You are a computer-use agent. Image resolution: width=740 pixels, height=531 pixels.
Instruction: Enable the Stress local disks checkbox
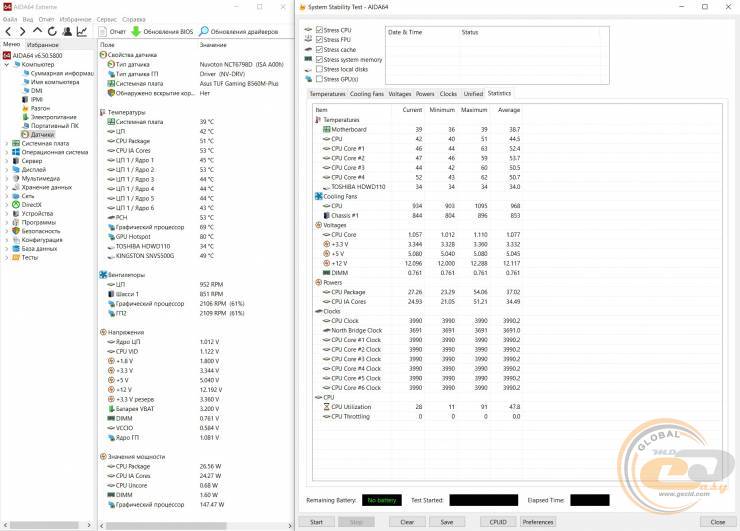pyautogui.click(x=319, y=69)
